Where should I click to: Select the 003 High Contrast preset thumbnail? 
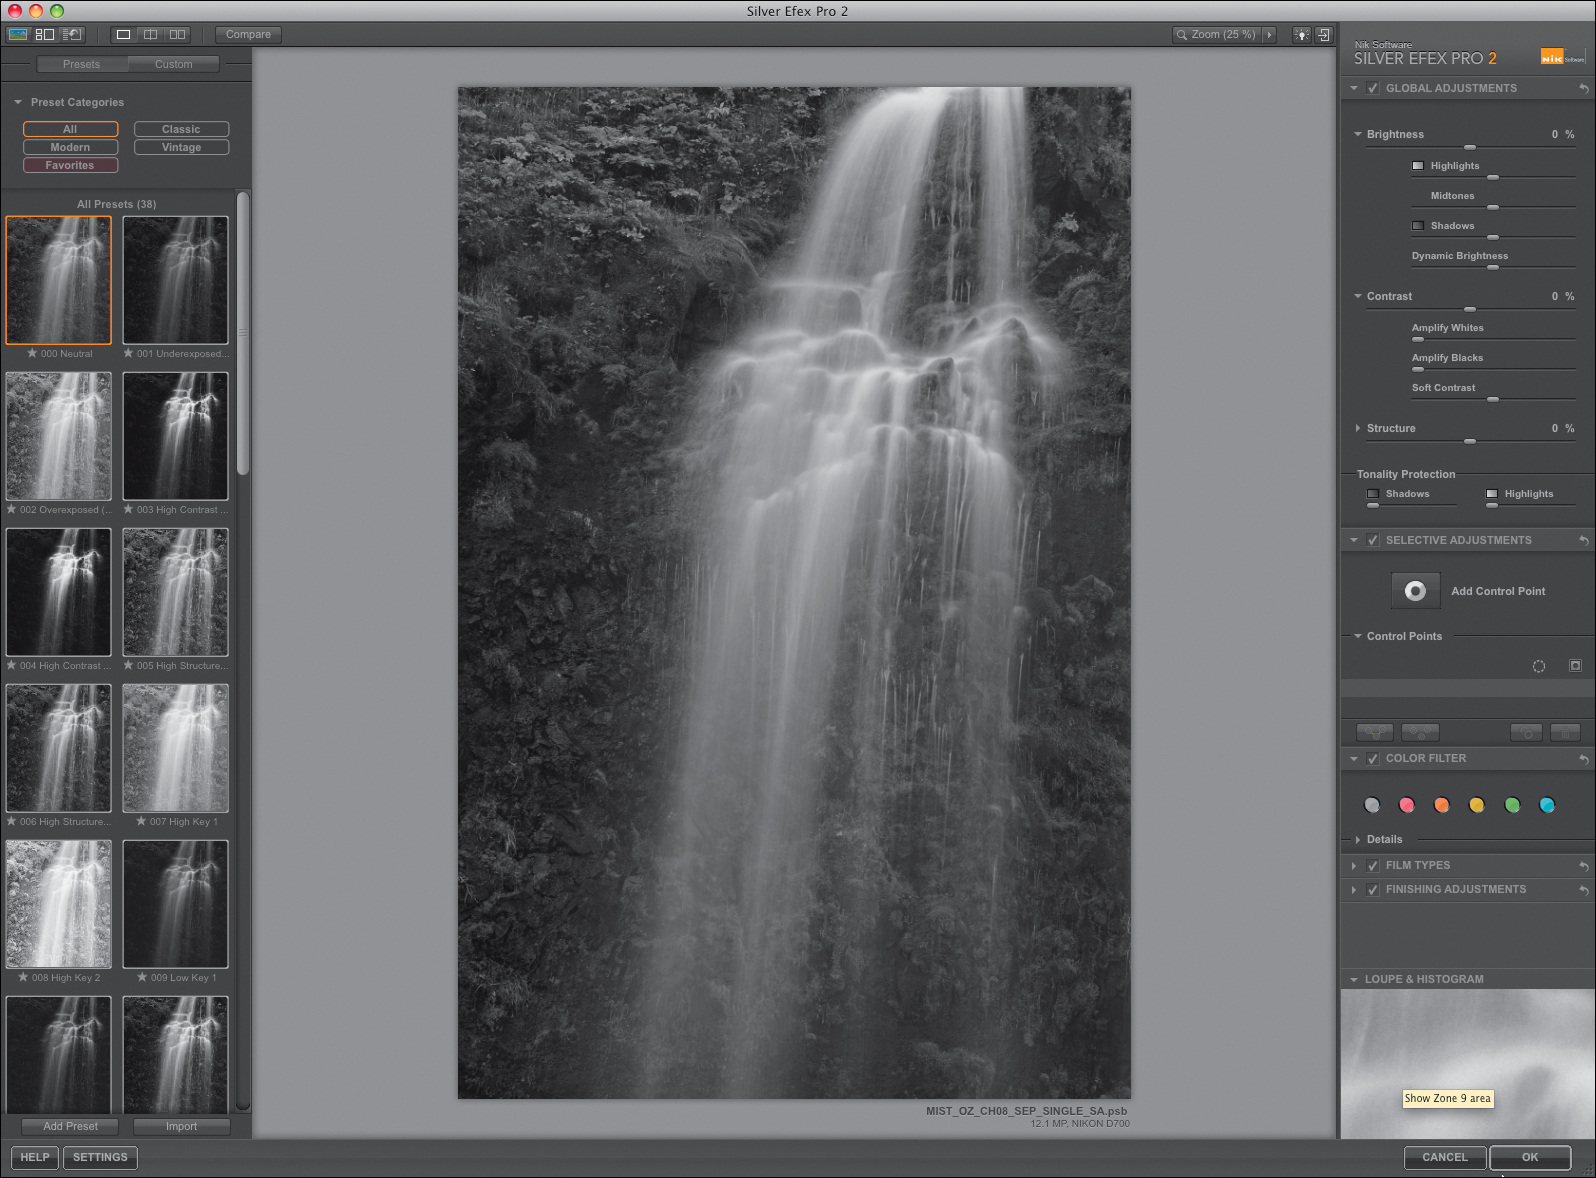[176, 436]
